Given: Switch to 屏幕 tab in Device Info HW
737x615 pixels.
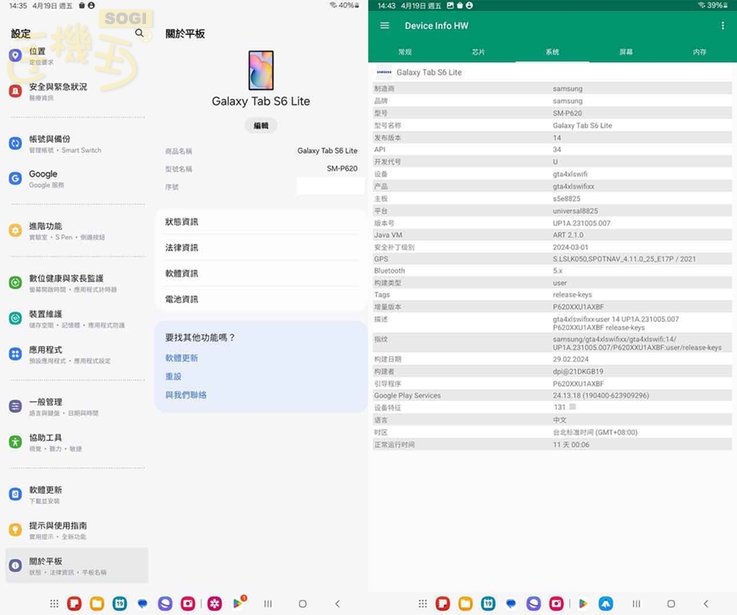Looking at the screenshot, I should [626, 52].
